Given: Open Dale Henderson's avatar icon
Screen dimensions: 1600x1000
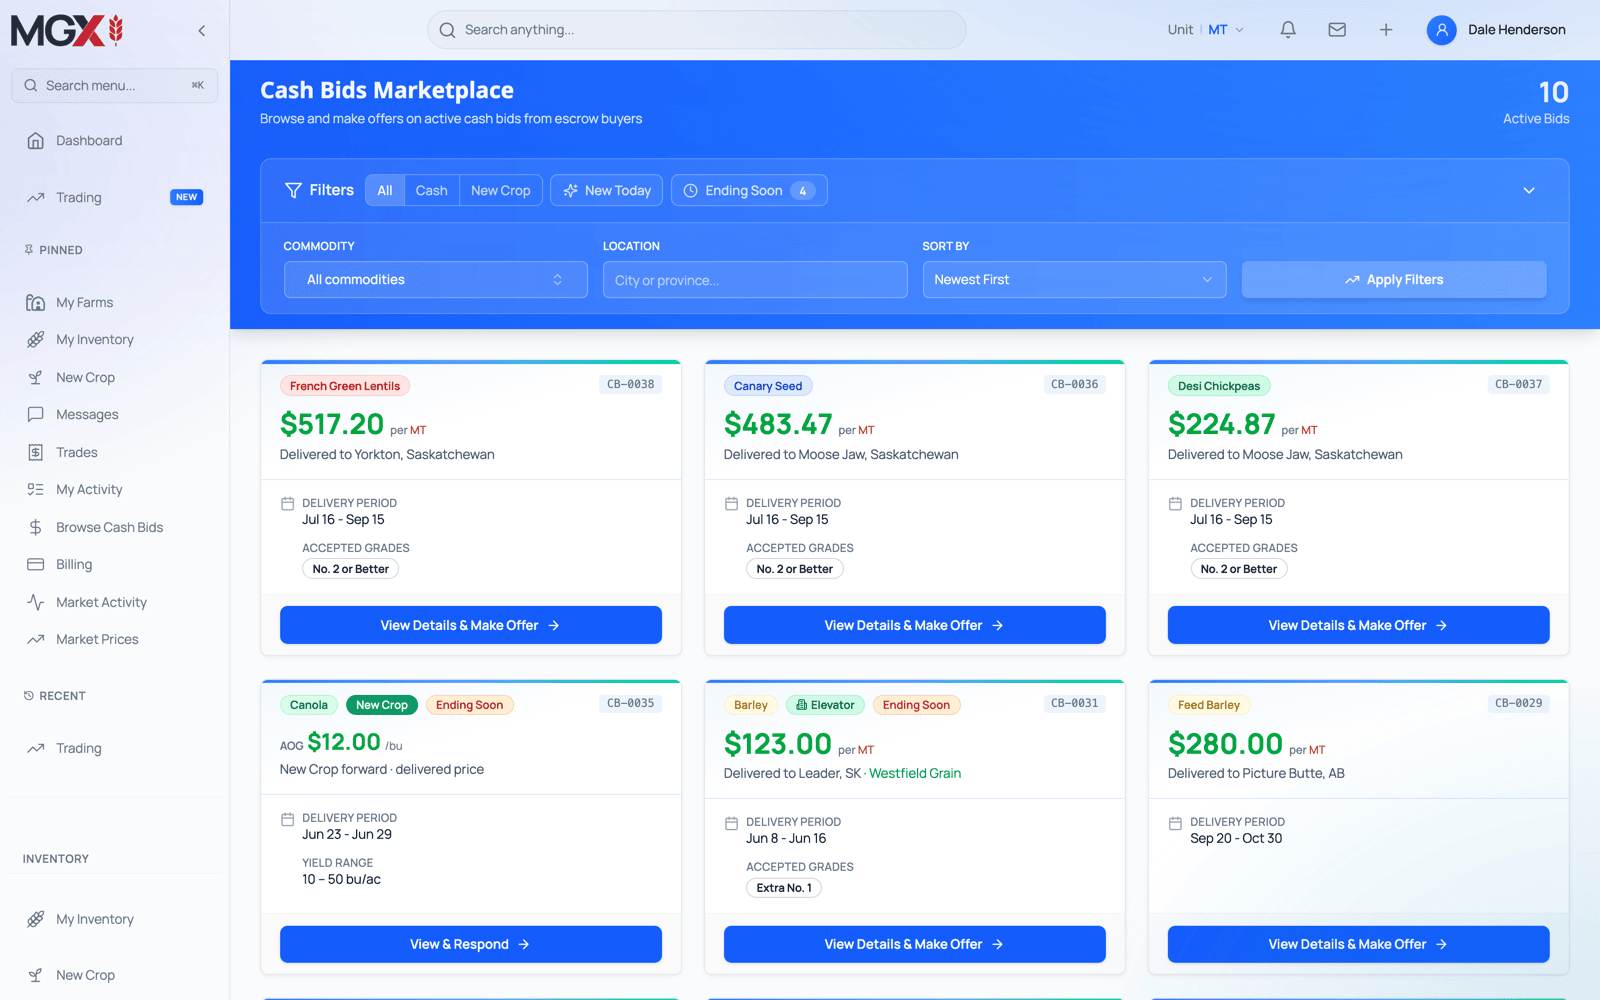Looking at the screenshot, I should click(1441, 30).
